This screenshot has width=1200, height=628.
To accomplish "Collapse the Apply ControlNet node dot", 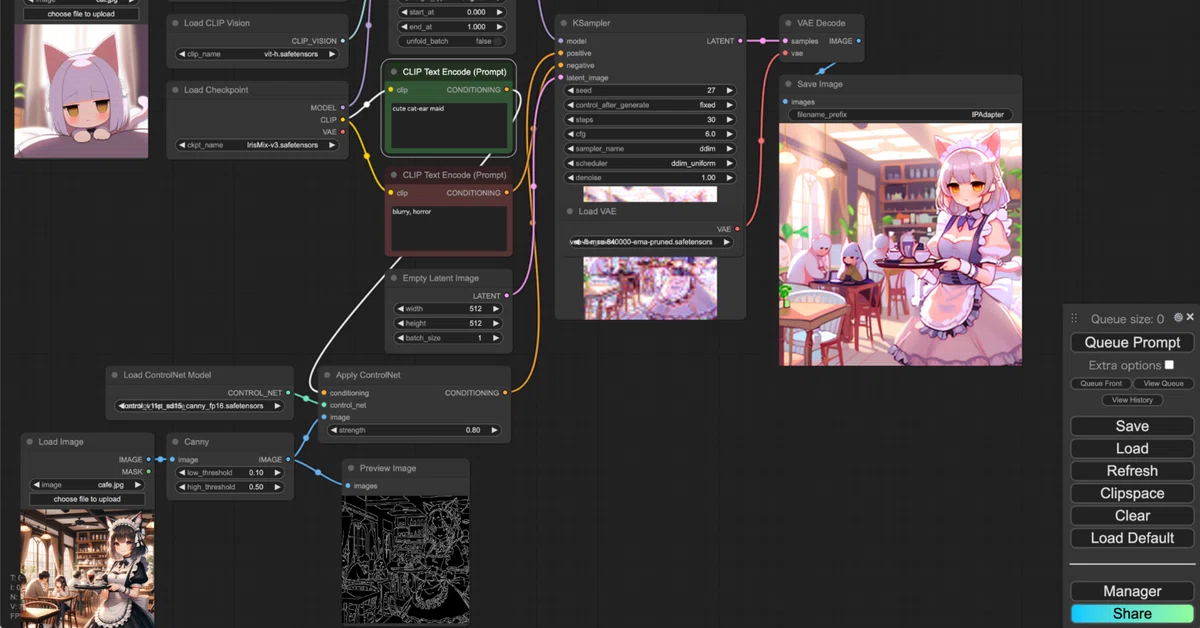I will tap(326, 375).
